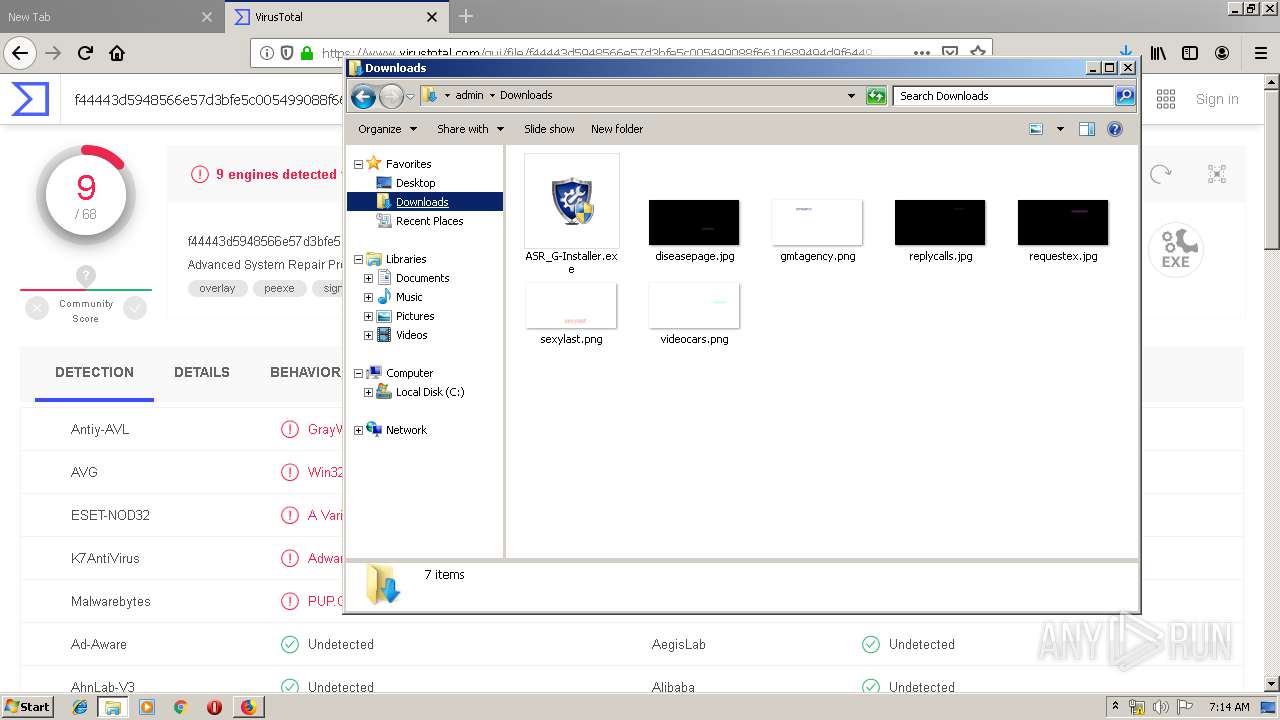Screen dimensions: 1280x720
Task: Toggle Firefox sidebar icon
Action: 1190,53
